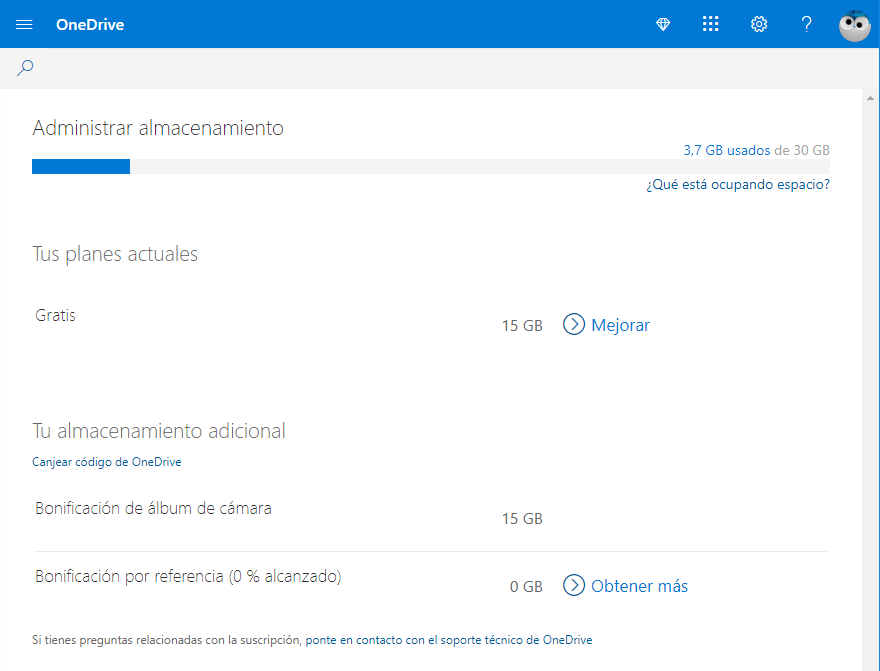This screenshot has width=880, height=671.
Task: Click the scrollbar up arrow
Action: coord(870,98)
